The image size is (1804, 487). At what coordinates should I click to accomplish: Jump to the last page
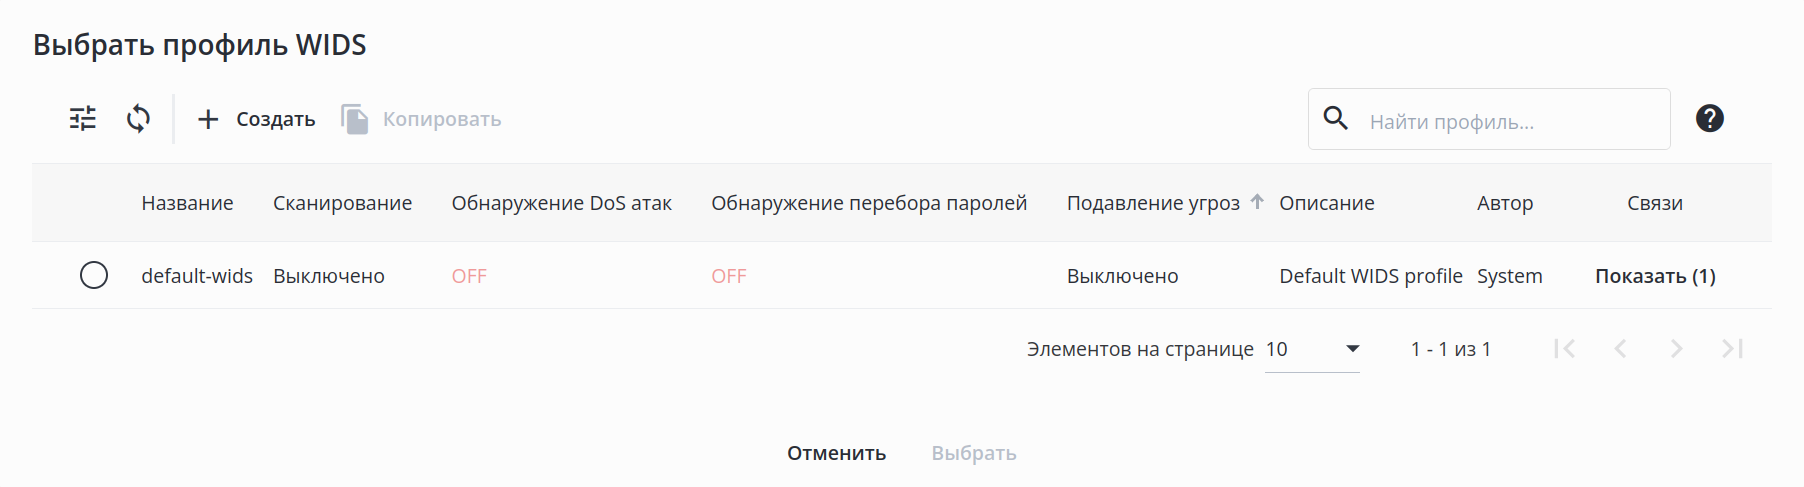click(1732, 349)
